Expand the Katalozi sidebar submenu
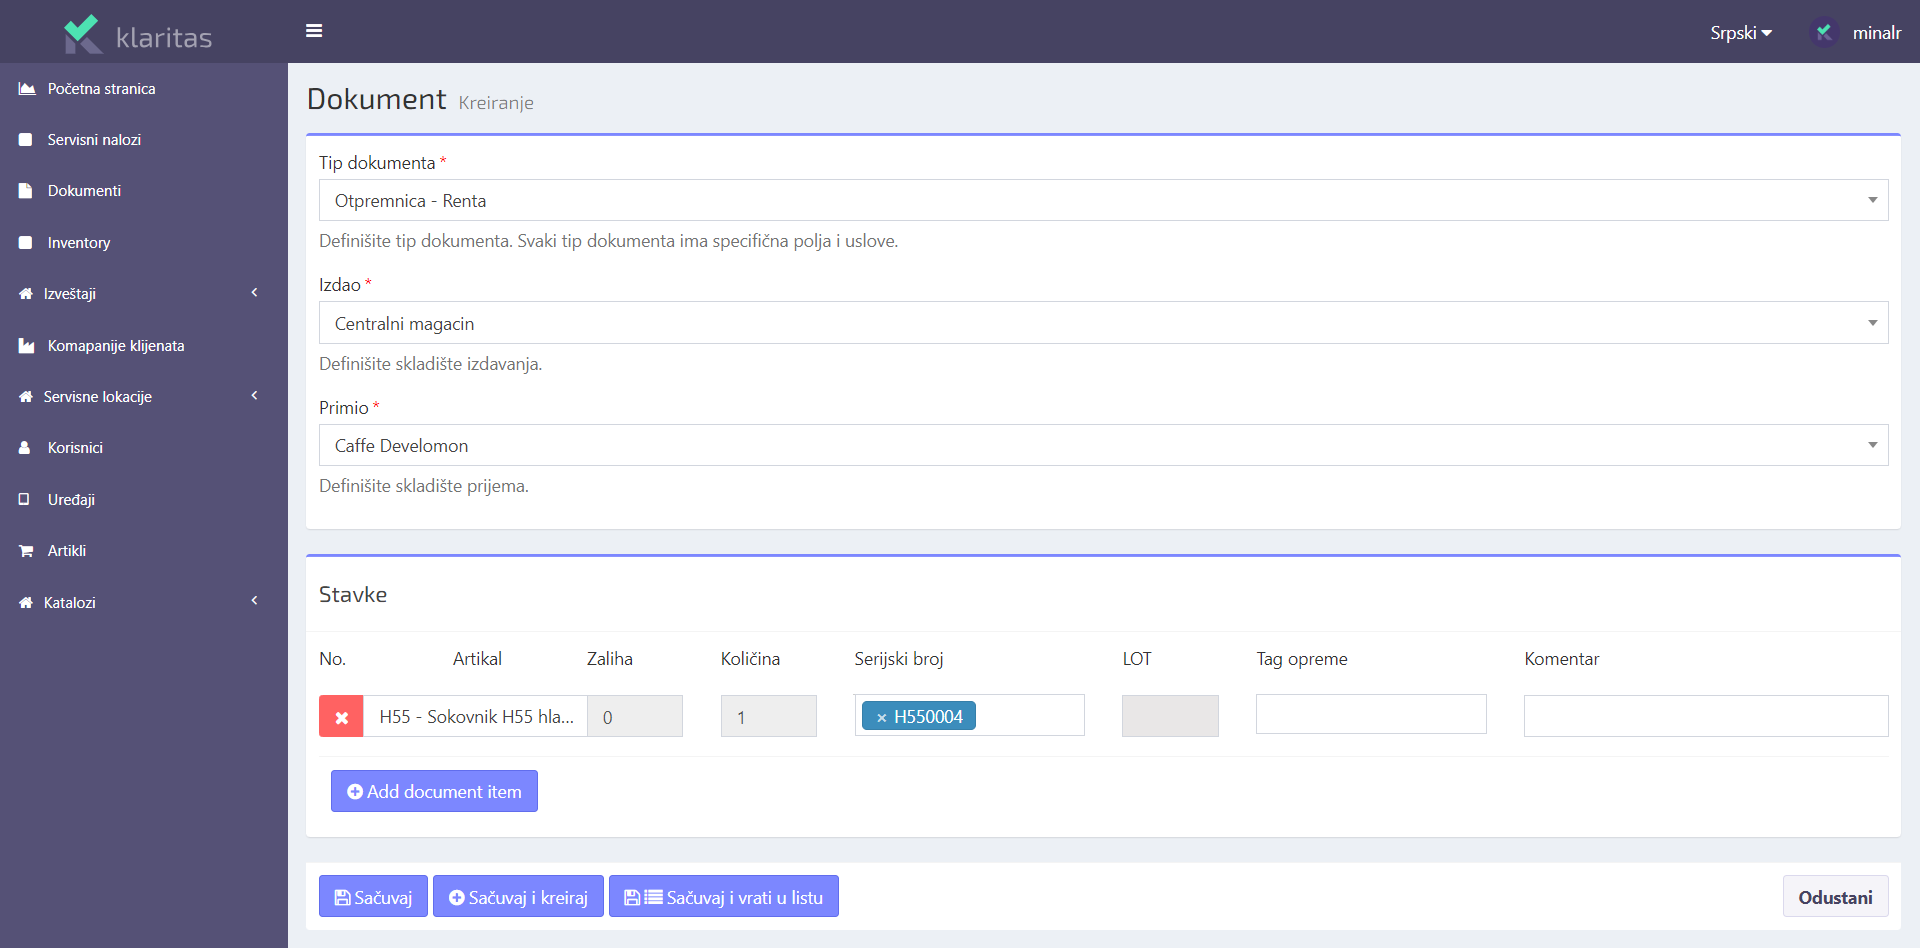 pyautogui.click(x=140, y=603)
